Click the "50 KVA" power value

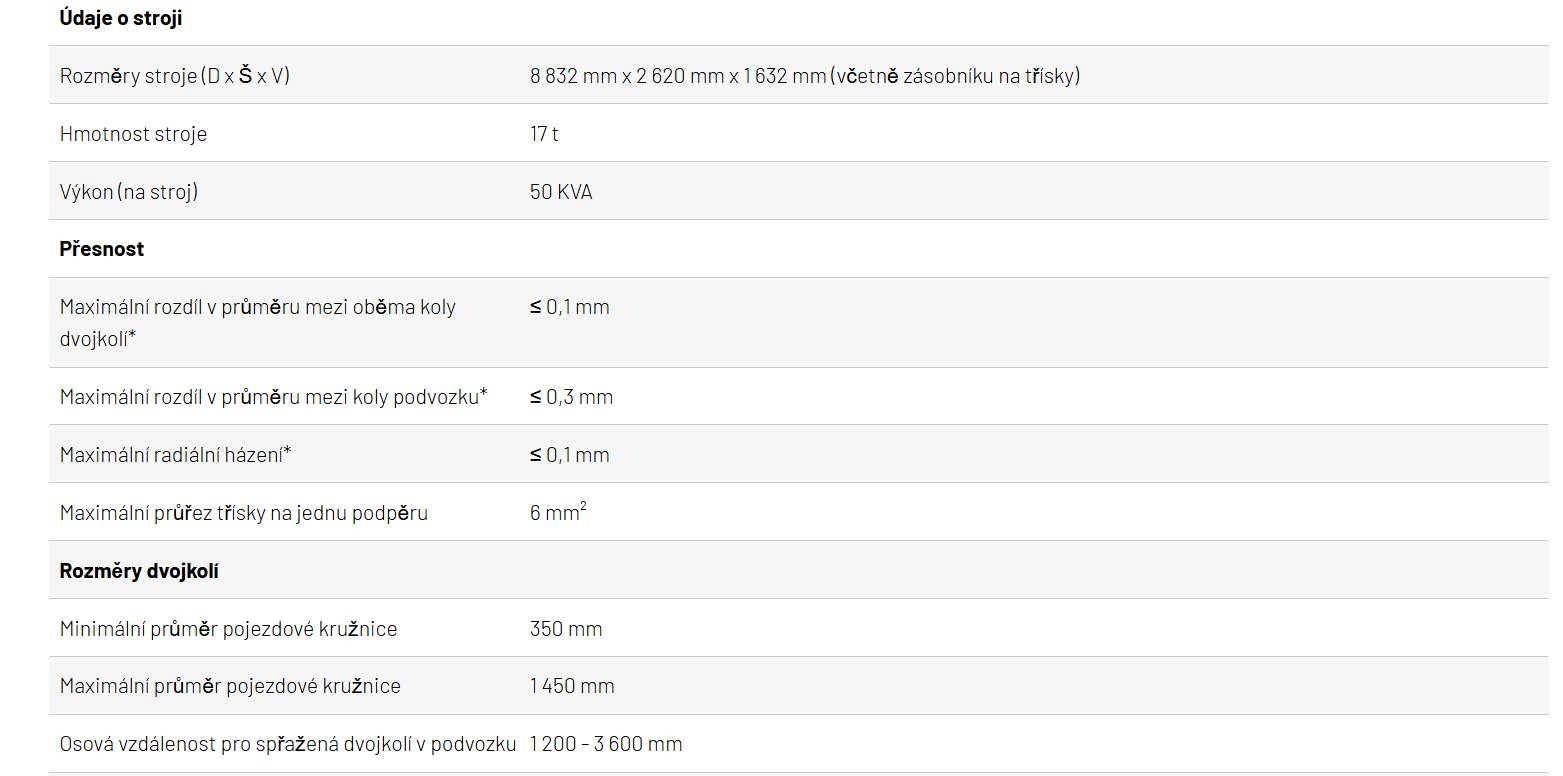coord(561,192)
